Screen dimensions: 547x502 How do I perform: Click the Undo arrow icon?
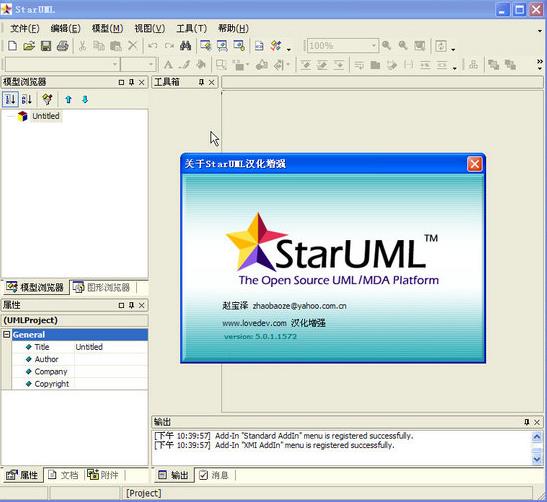(152, 46)
